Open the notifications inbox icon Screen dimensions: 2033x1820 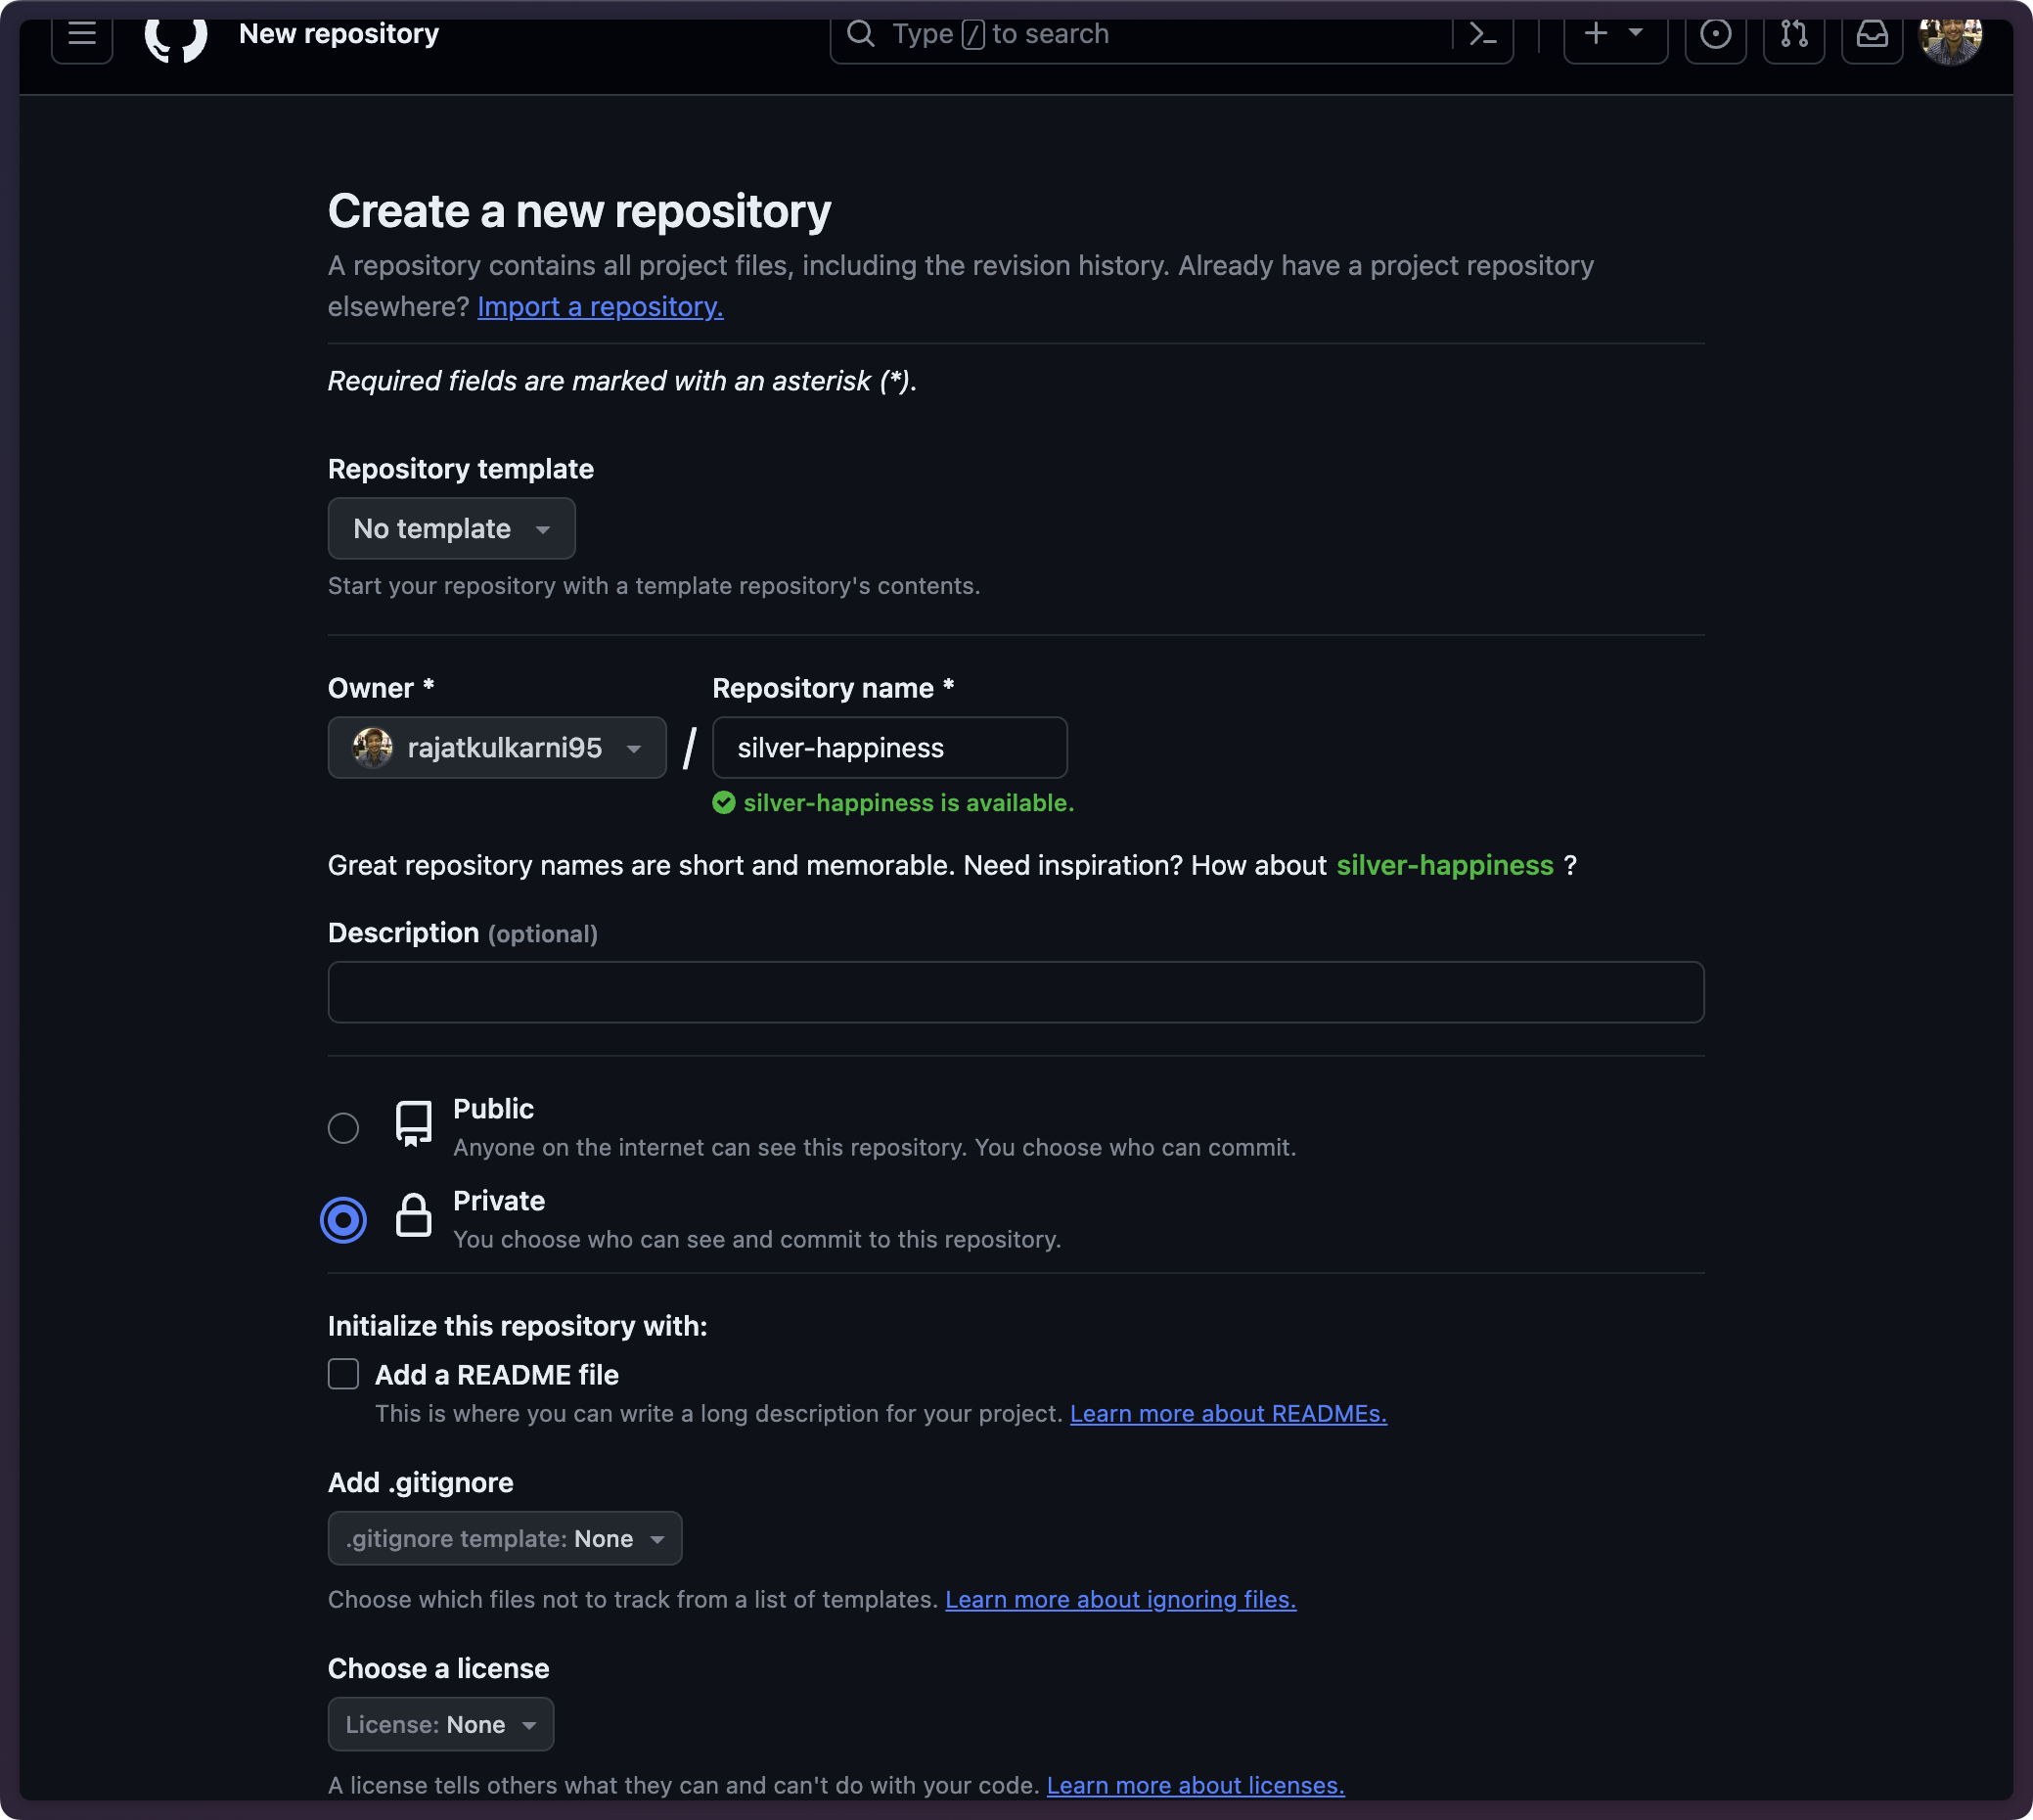point(1872,36)
